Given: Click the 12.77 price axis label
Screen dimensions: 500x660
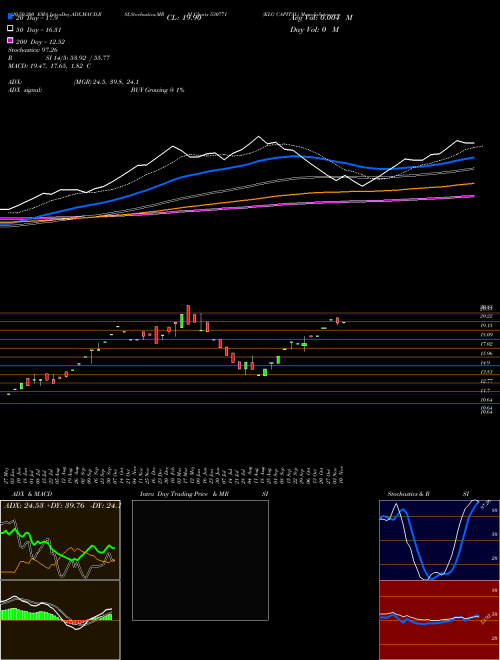Looking at the screenshot, I should 487,381.
